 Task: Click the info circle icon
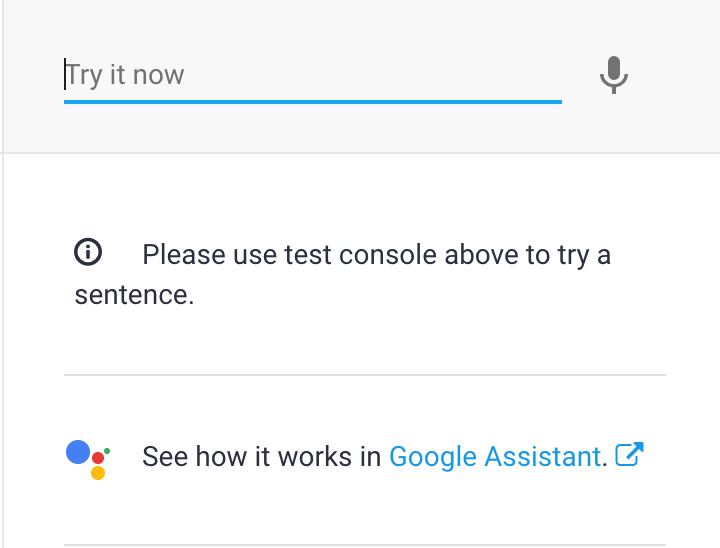(x=88, y=254)
